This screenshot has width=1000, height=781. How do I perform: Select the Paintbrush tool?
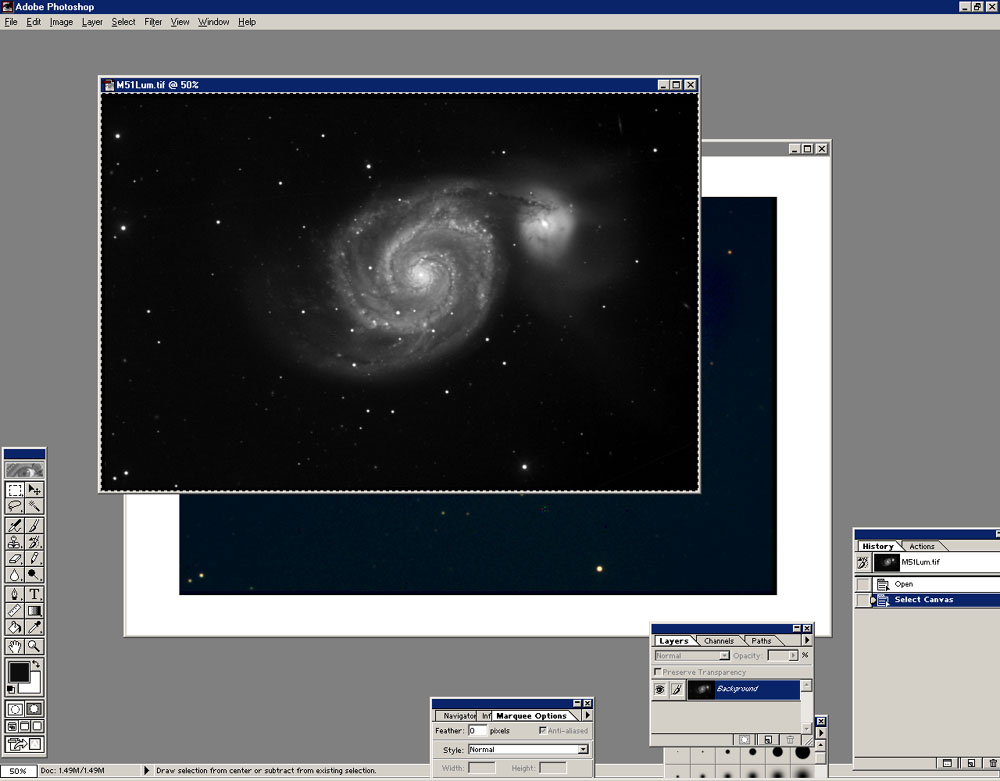pos(34,525)
